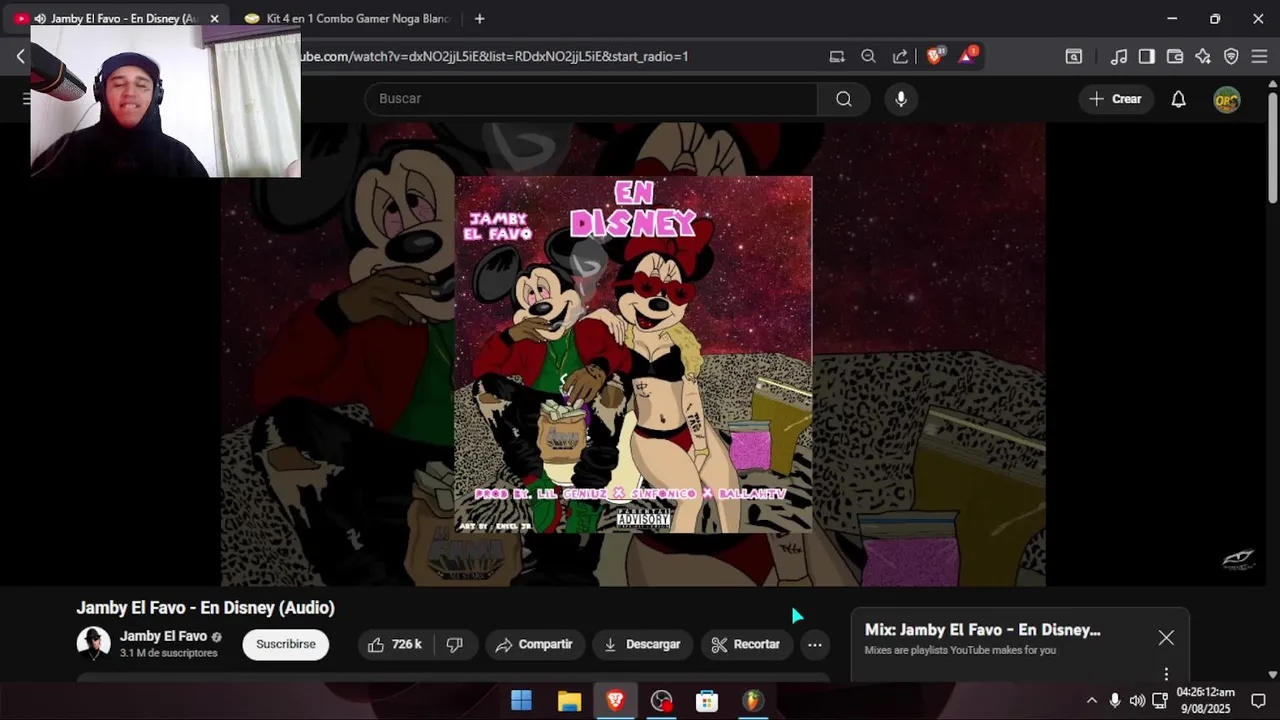1280x720 pixels.
Task: Go back using the browser back arrow
Action: 20,57
